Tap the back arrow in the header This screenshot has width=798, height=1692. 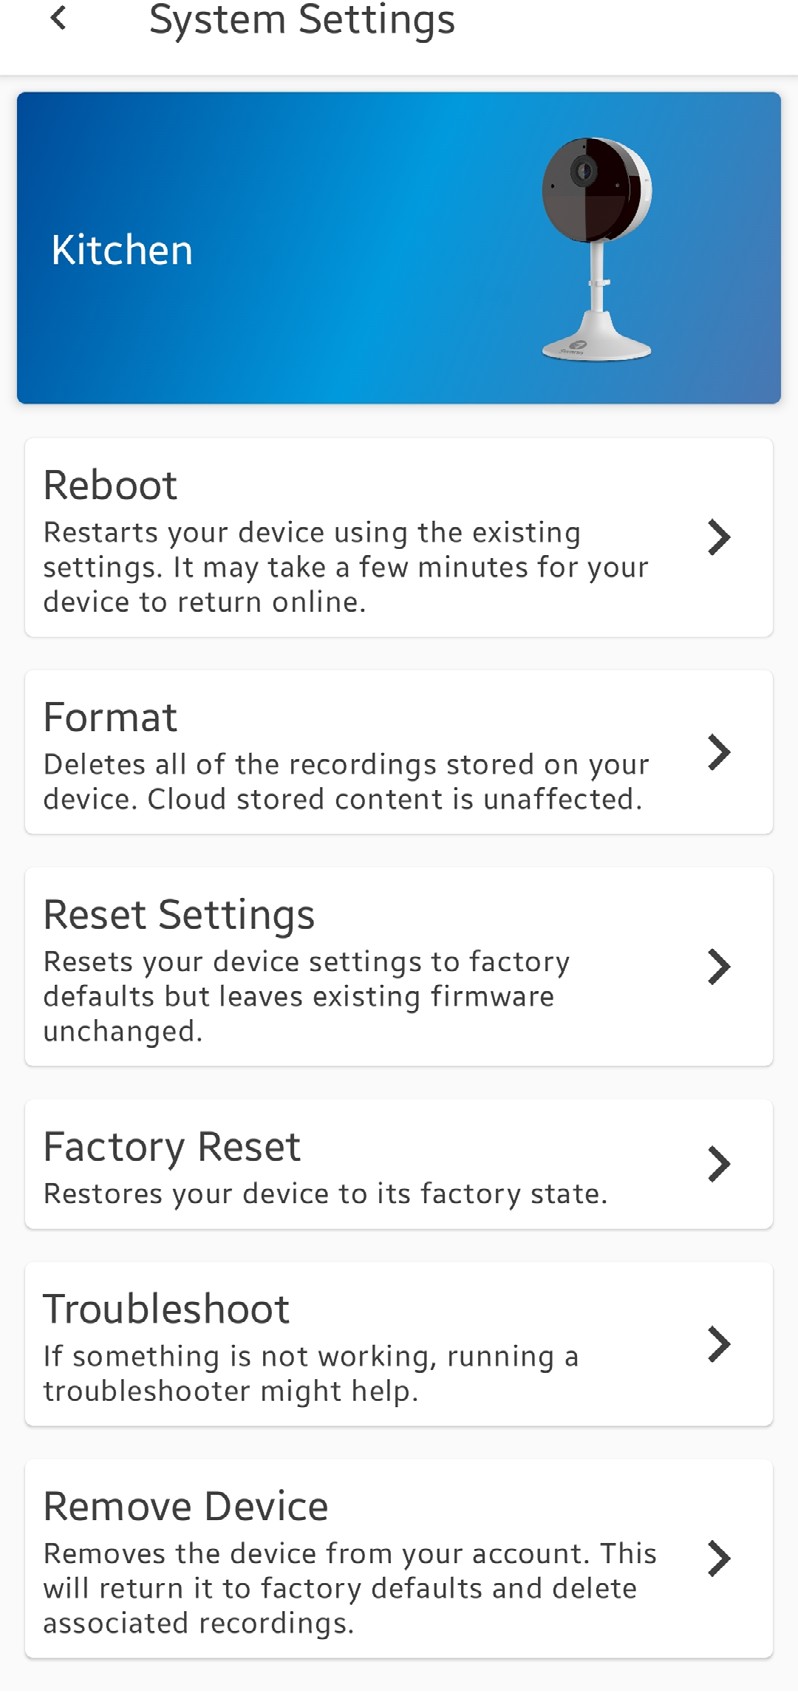coord(59,18)
